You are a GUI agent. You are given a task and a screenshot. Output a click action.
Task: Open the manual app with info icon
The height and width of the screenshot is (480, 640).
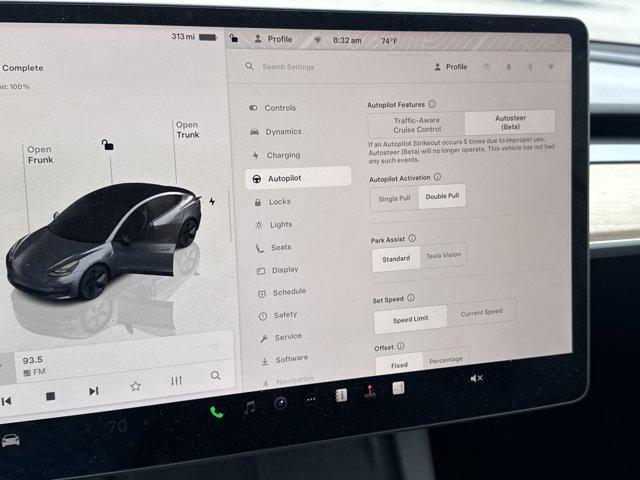341,395
